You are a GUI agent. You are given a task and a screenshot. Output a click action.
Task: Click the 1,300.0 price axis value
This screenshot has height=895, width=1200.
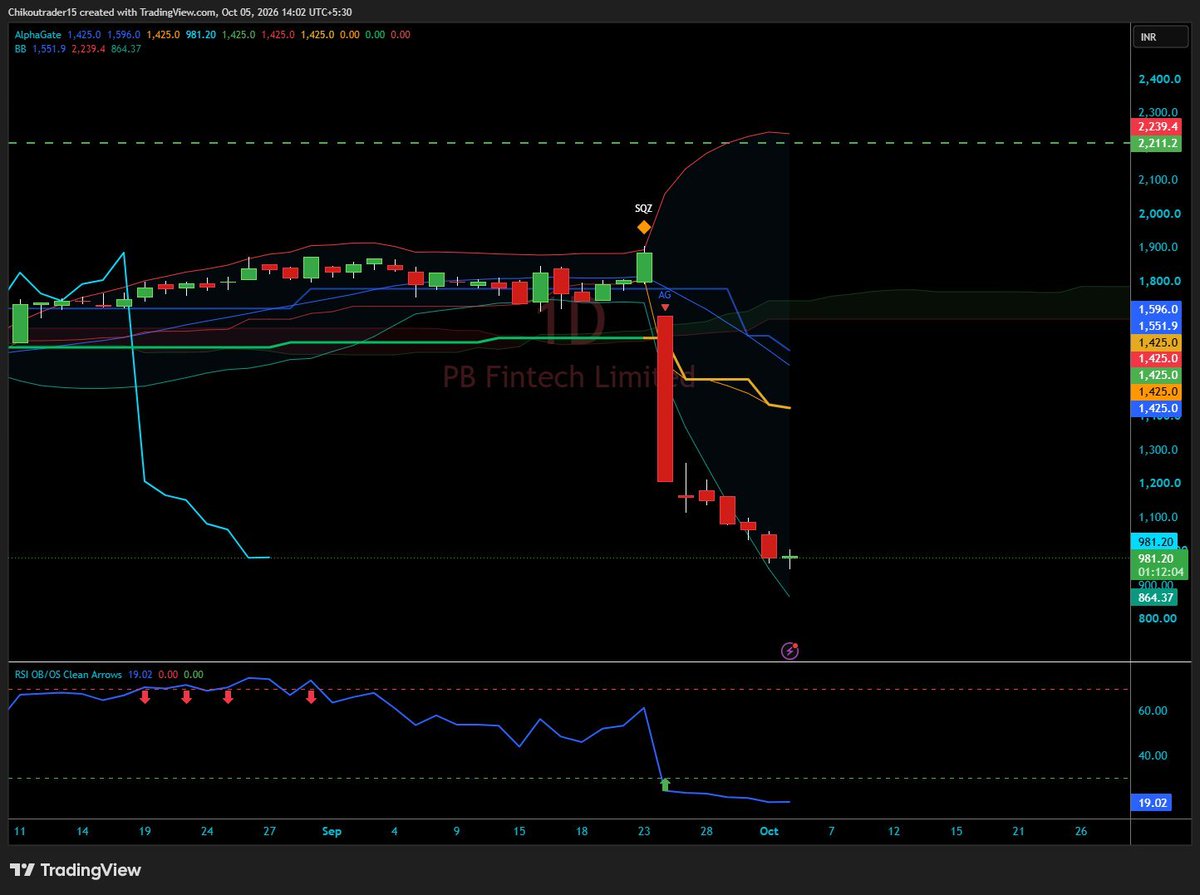coord(1160,450)
